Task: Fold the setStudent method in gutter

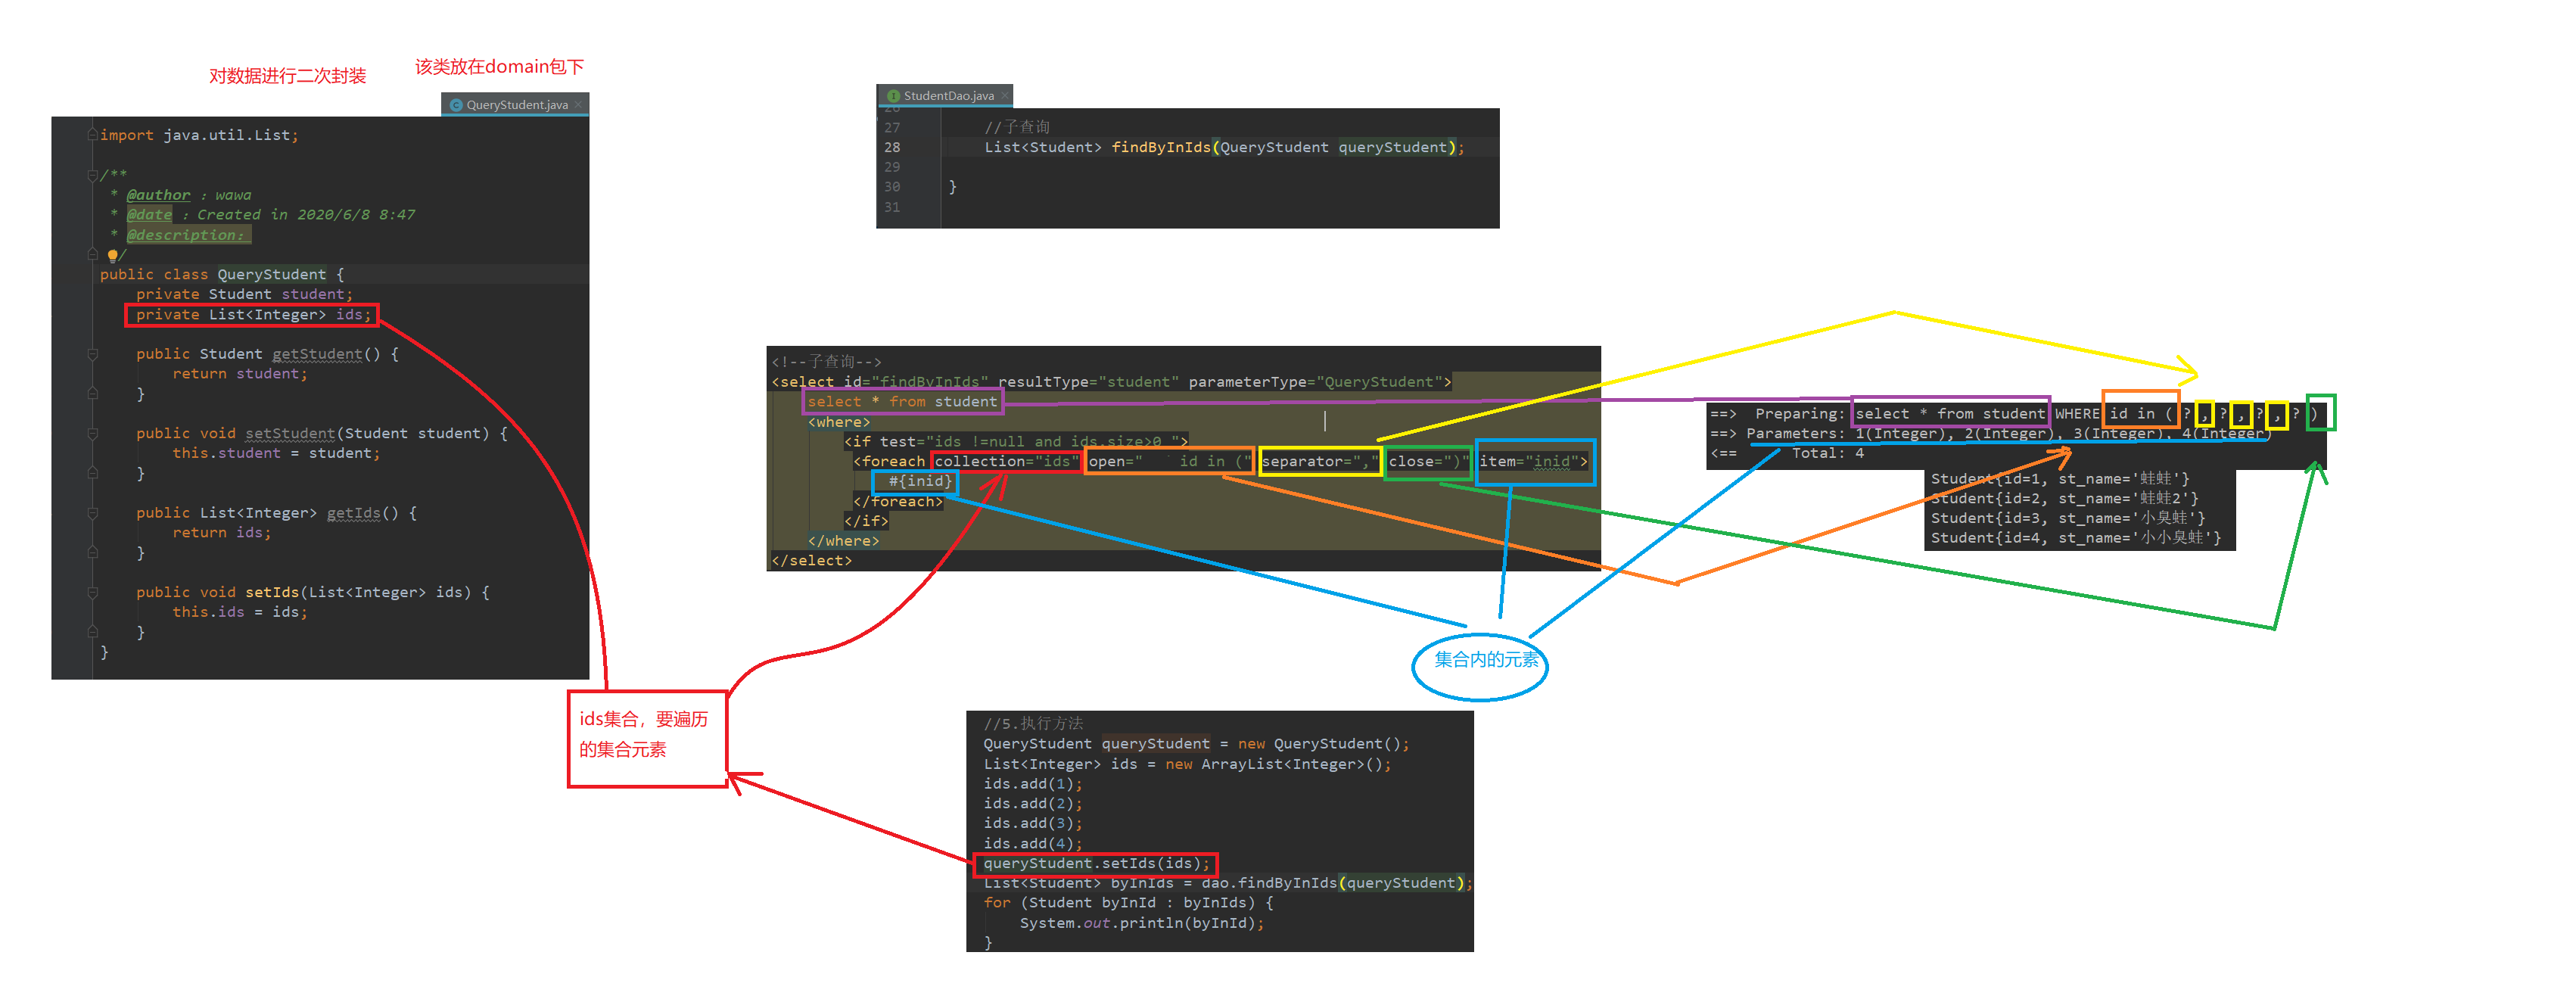Action: 92,433
